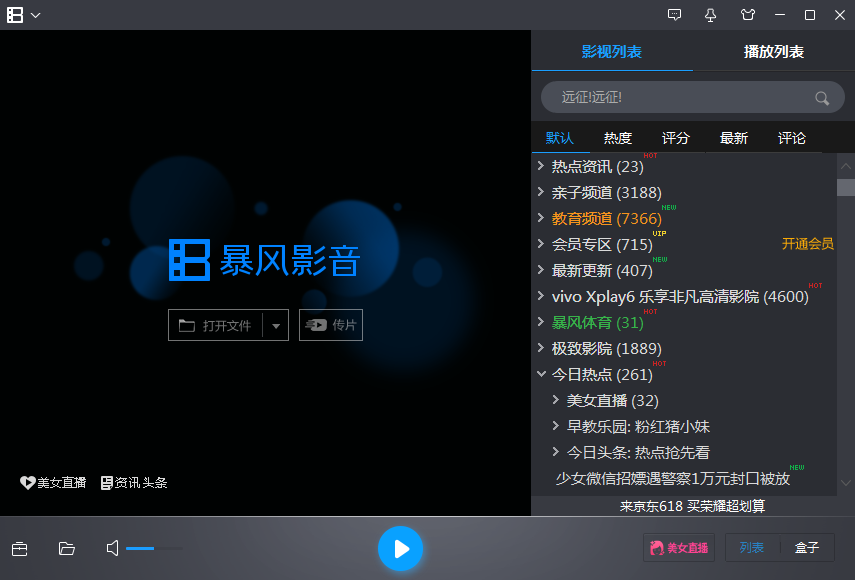
Task: Collapse the 今日热点 category
Action: (x=543, y=374)
